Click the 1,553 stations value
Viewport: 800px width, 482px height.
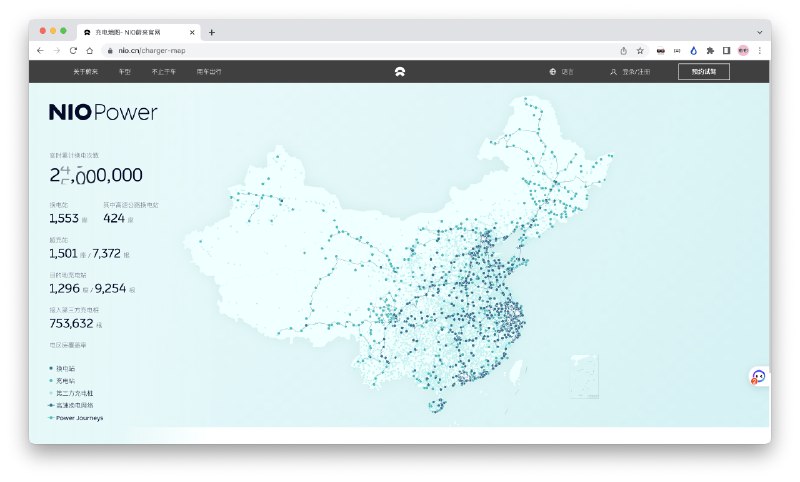64,218
